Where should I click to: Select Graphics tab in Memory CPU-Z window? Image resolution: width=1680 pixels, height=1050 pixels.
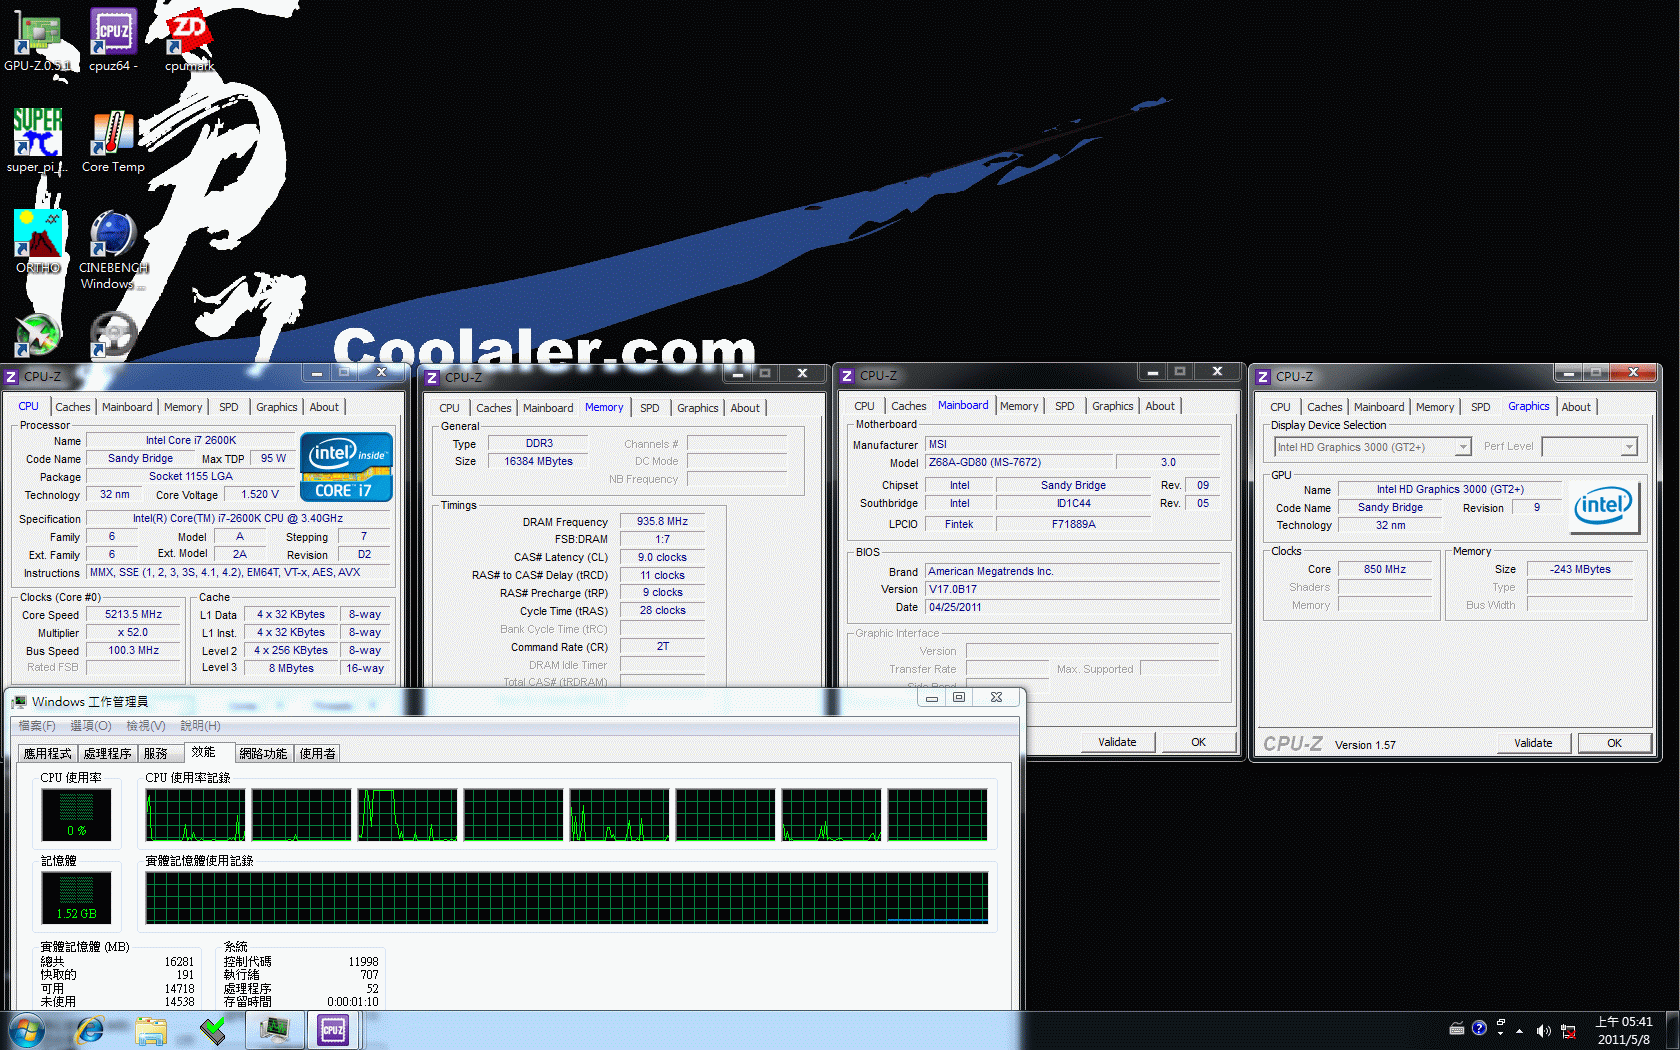698,408
